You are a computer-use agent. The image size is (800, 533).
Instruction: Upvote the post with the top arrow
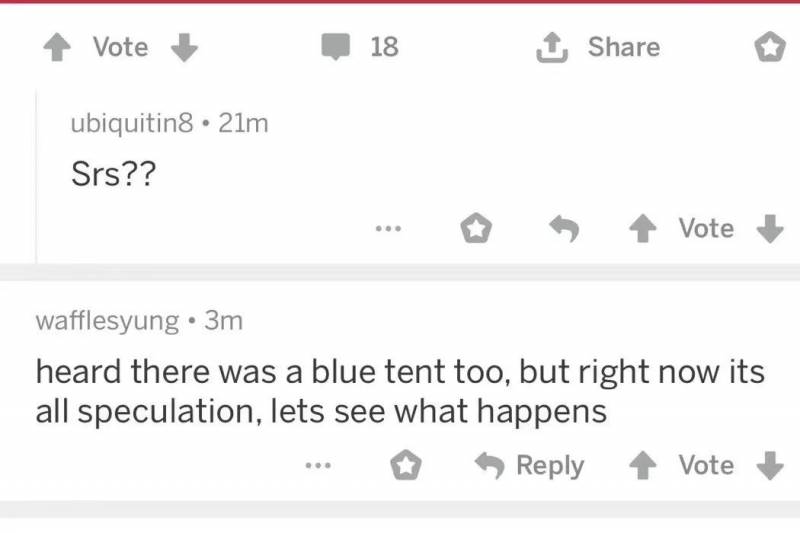[x=55, y=48]
